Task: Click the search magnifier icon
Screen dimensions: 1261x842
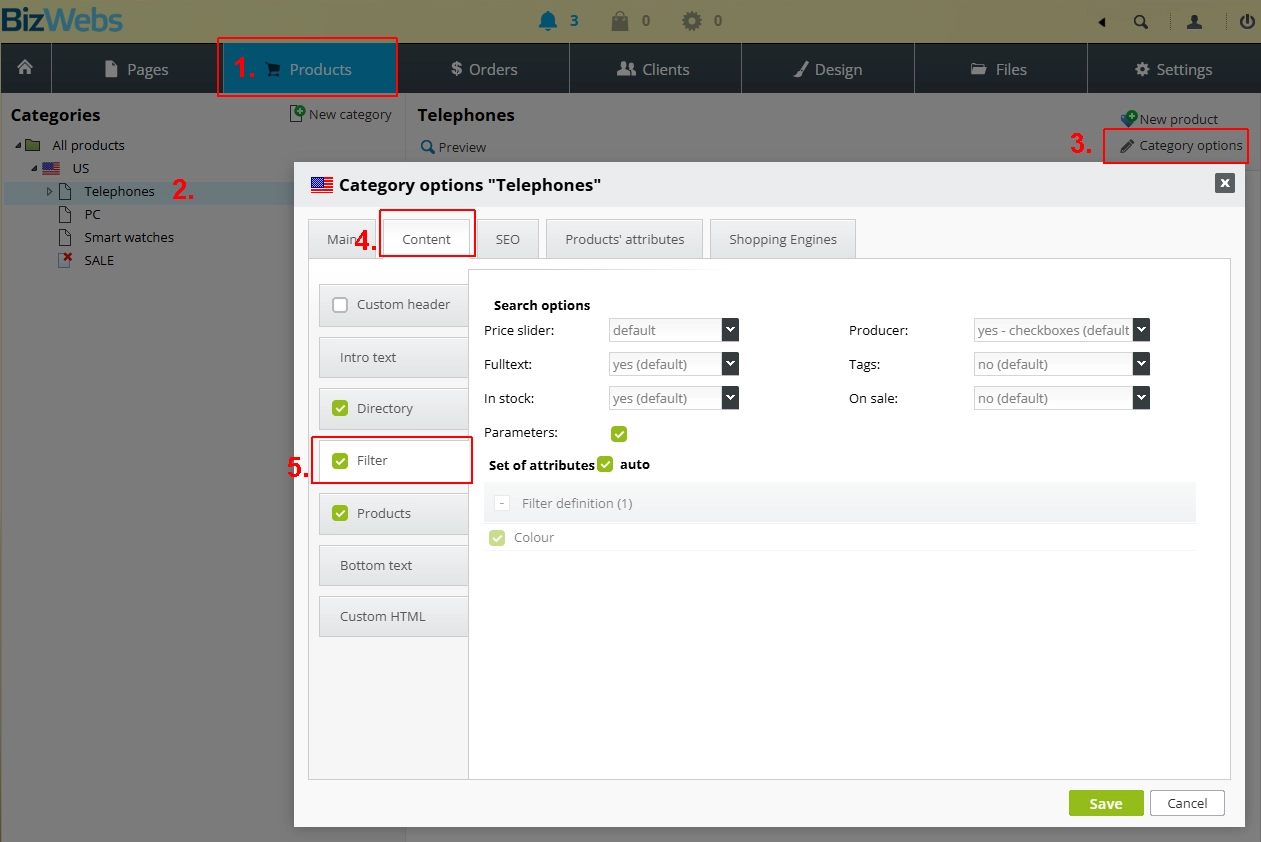Action: (x=1141, y=22)
